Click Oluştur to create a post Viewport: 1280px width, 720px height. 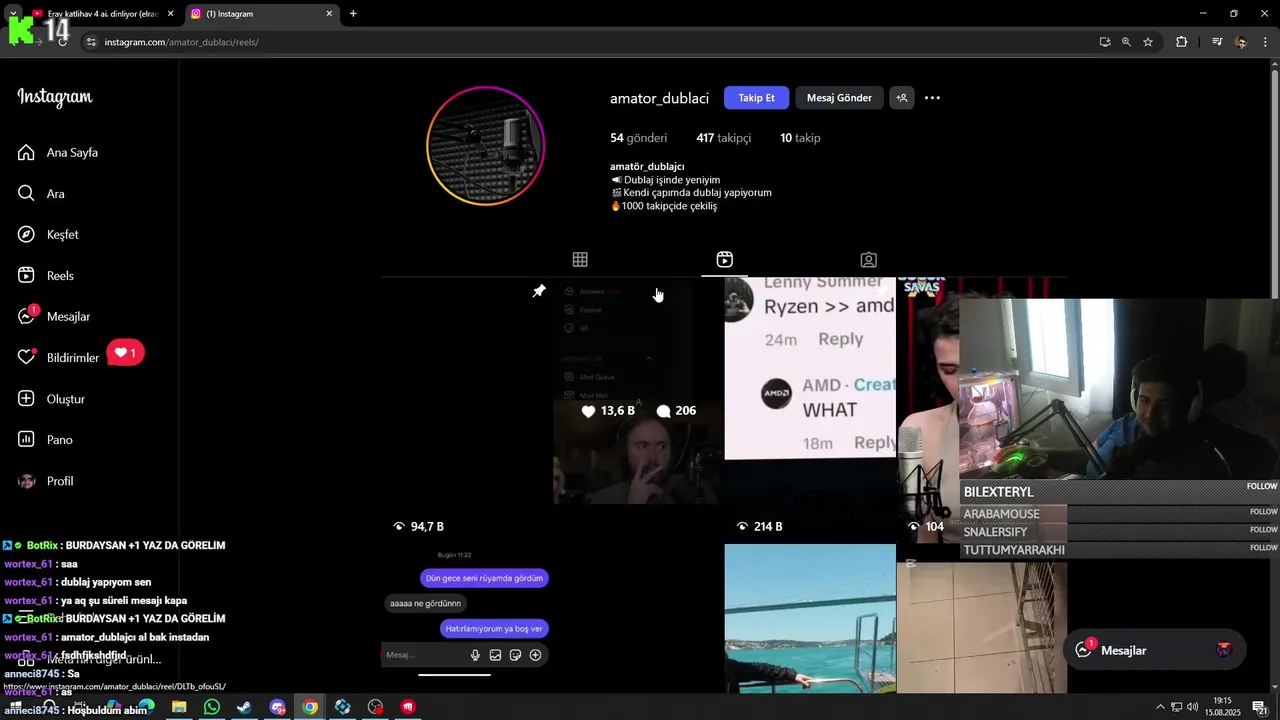(52, 399)
